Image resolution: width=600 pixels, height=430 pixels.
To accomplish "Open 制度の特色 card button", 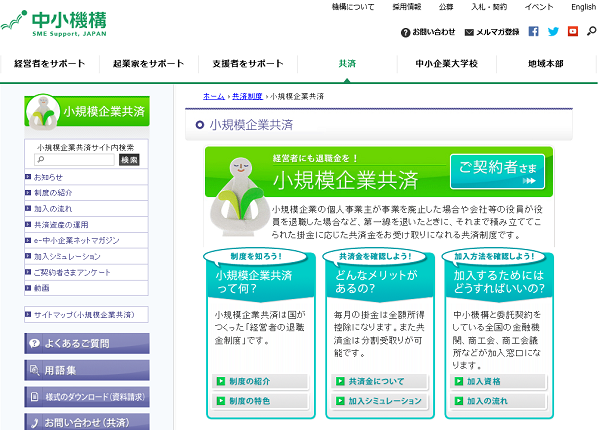I will [x=260, y=401].
